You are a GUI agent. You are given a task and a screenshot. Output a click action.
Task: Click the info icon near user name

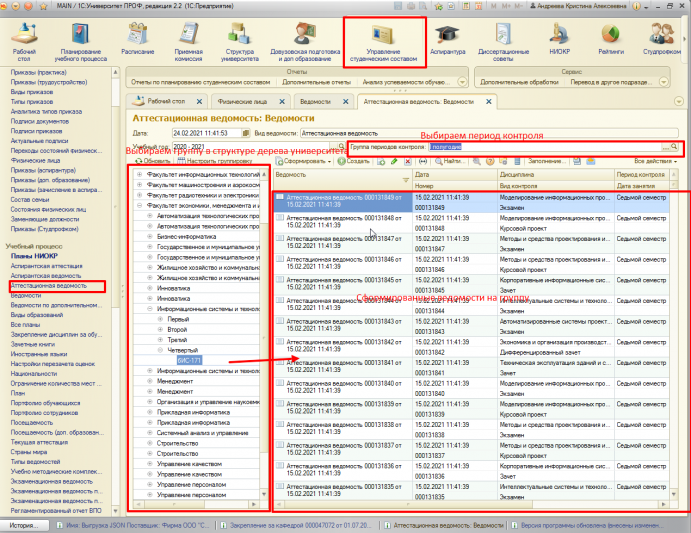click(636, 6)
